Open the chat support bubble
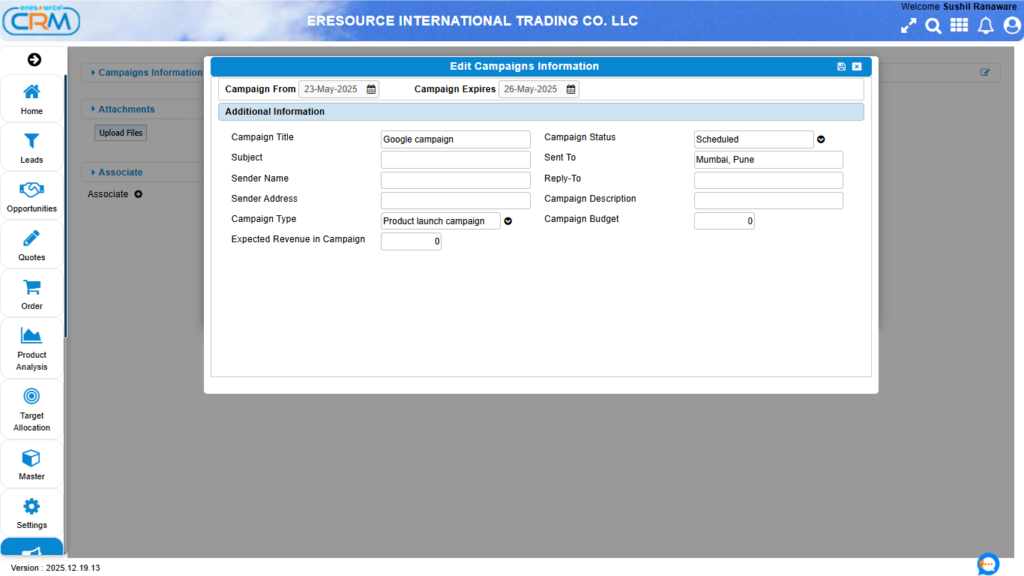The height and width of the screenshot is (576, 1024). [987, 564]
